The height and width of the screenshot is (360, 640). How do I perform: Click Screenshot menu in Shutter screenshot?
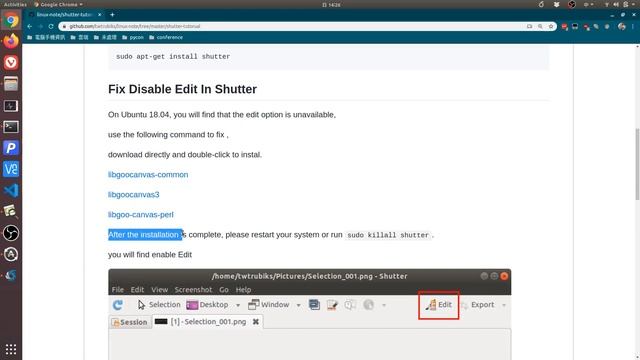(x=193, y=290)
